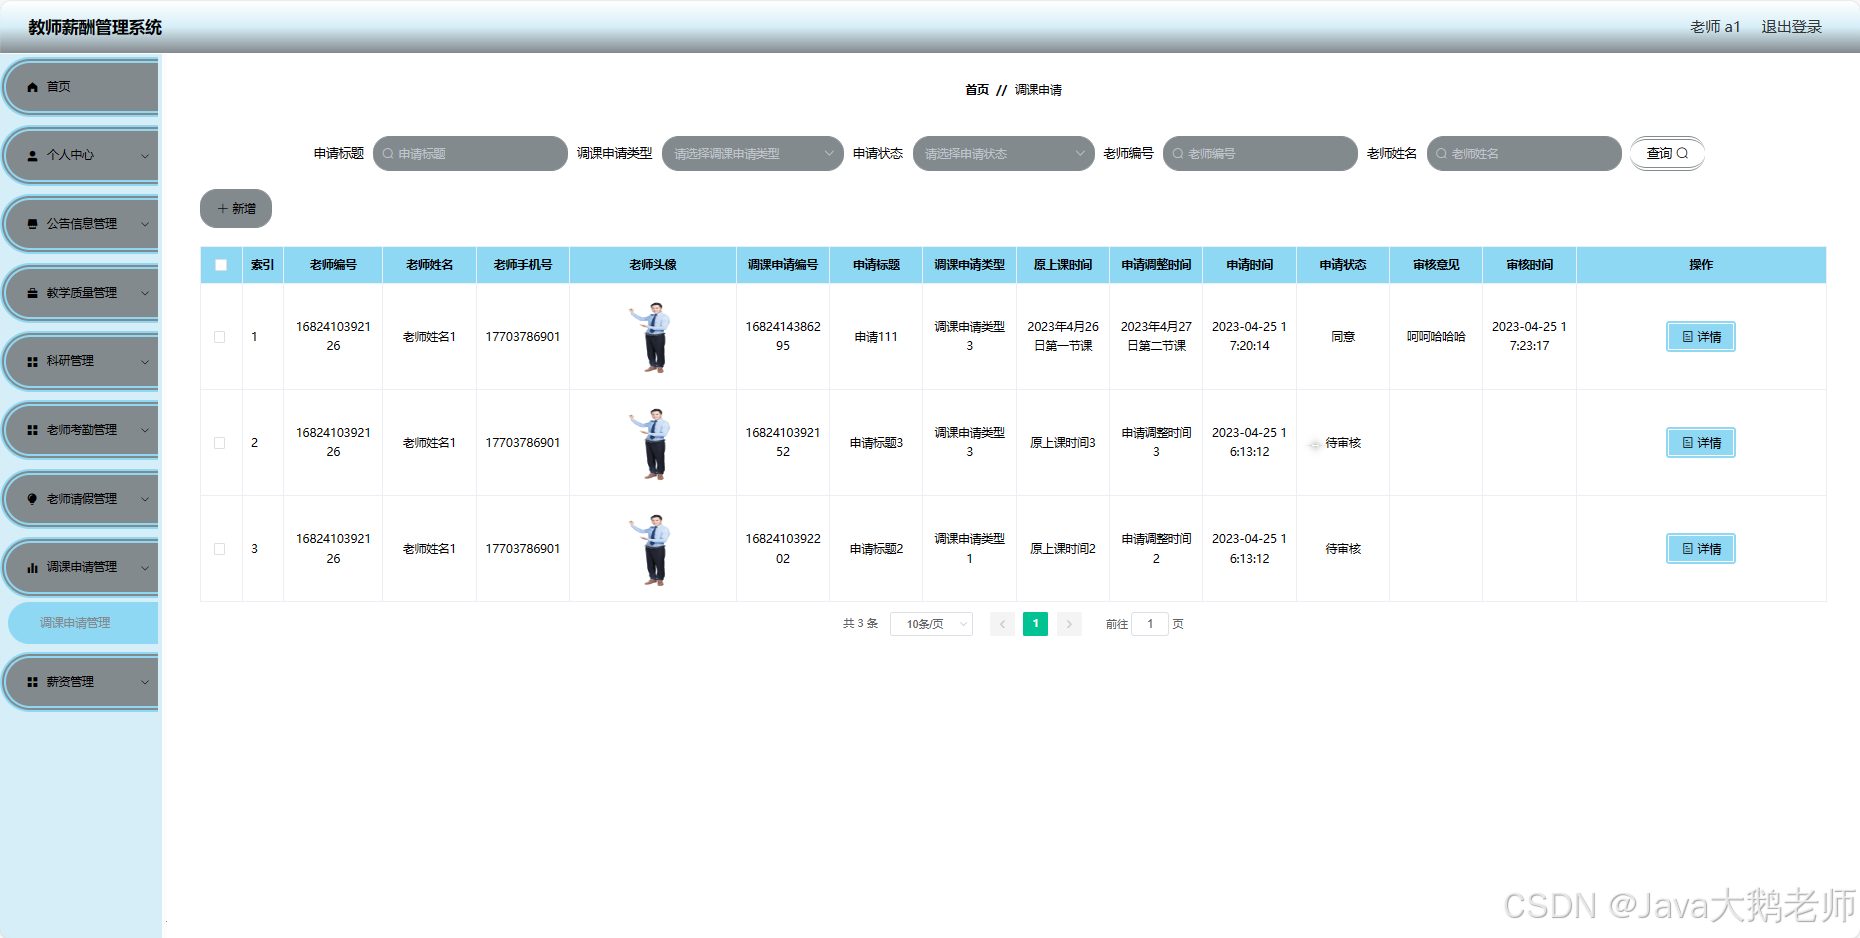
Task: Expand 科研管理 menu chevron
Action: (145, 362)
